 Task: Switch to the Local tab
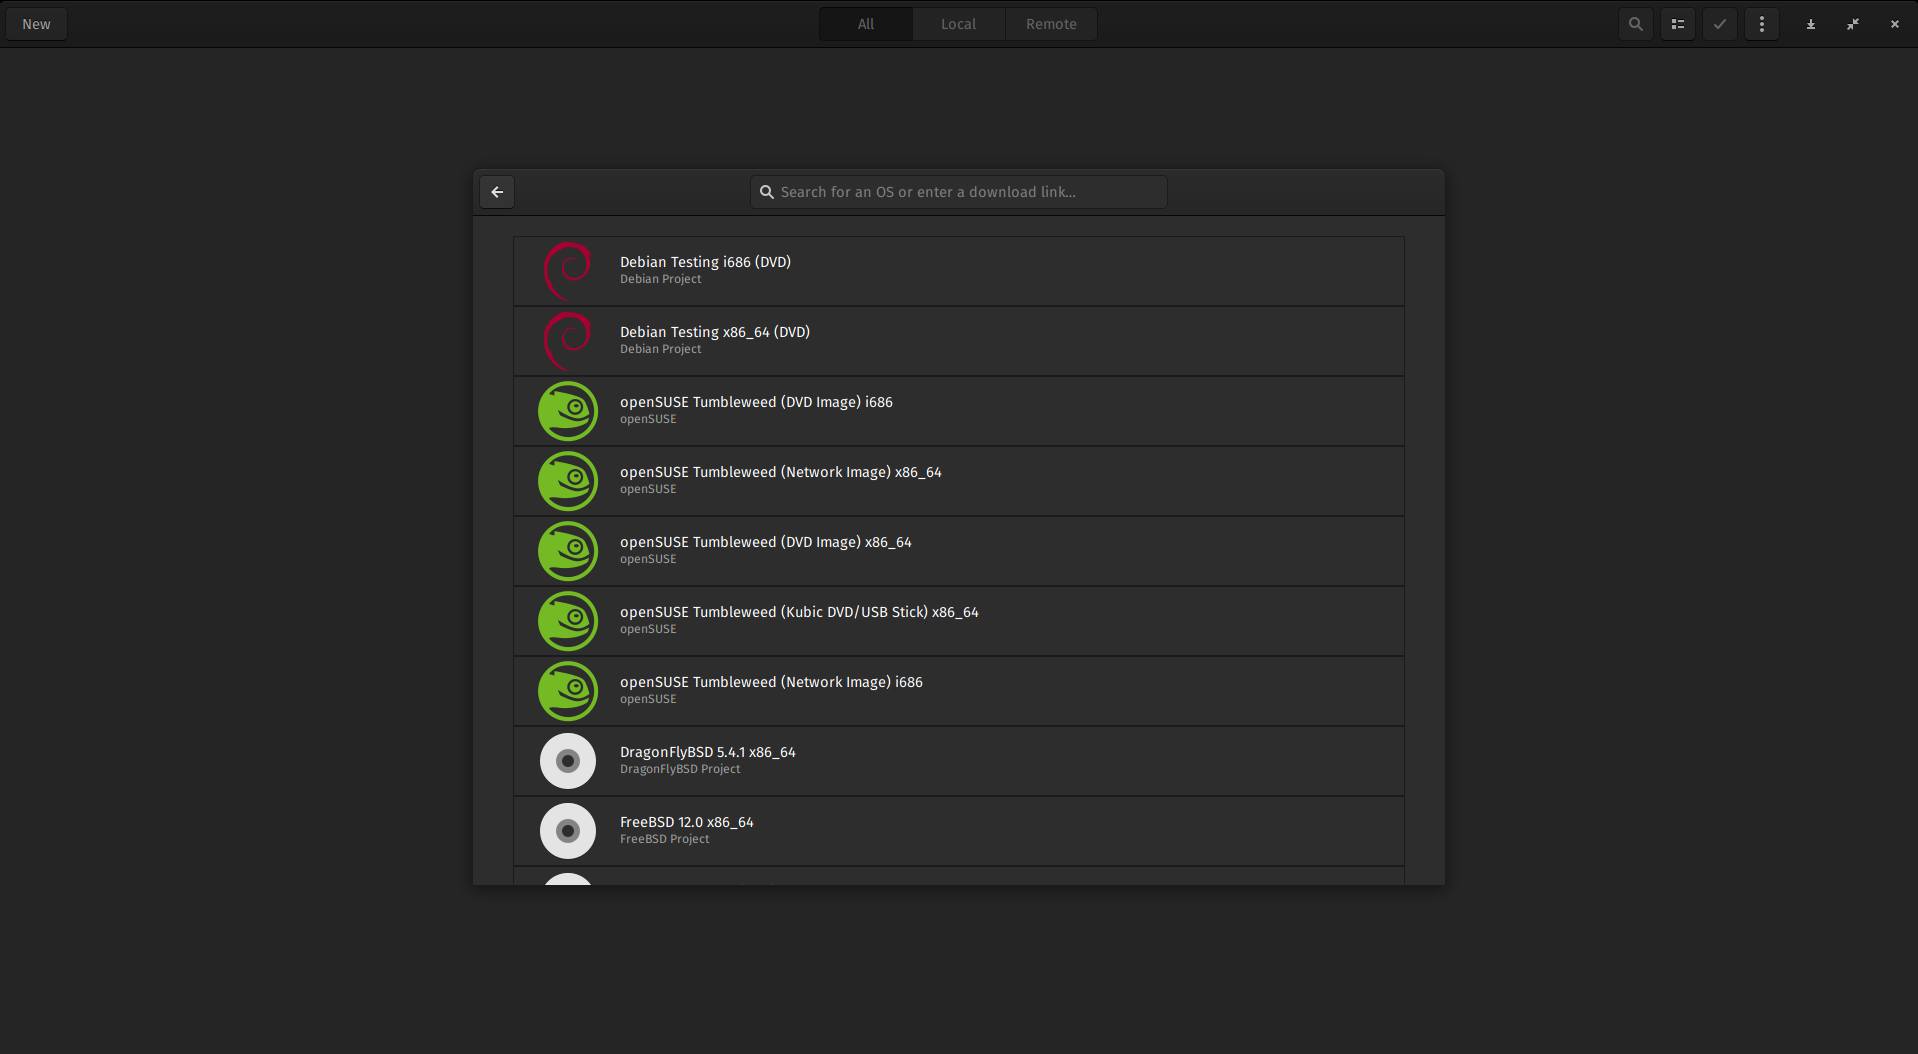[x=958, y=24]
